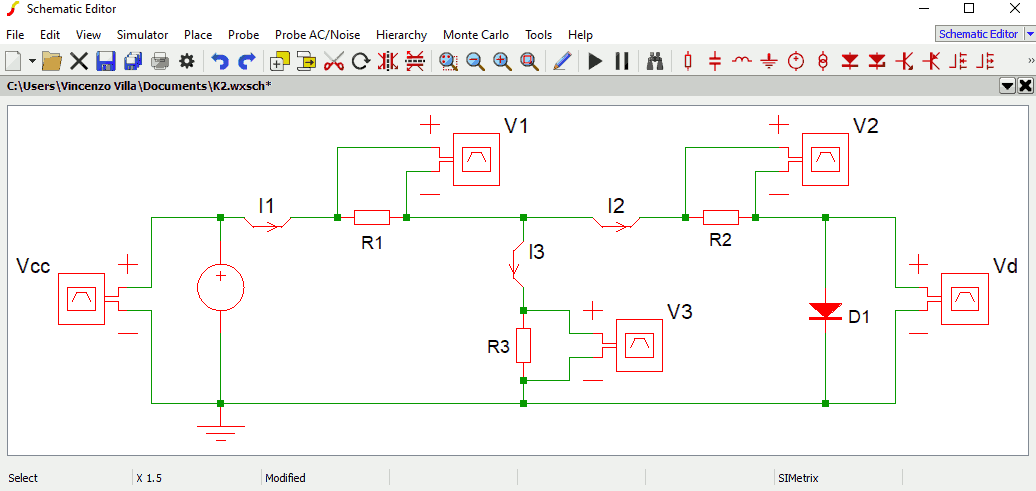This screenshot has height=491, width=1036.
Task: Place a diode from the toolbar
Action: 850,61
